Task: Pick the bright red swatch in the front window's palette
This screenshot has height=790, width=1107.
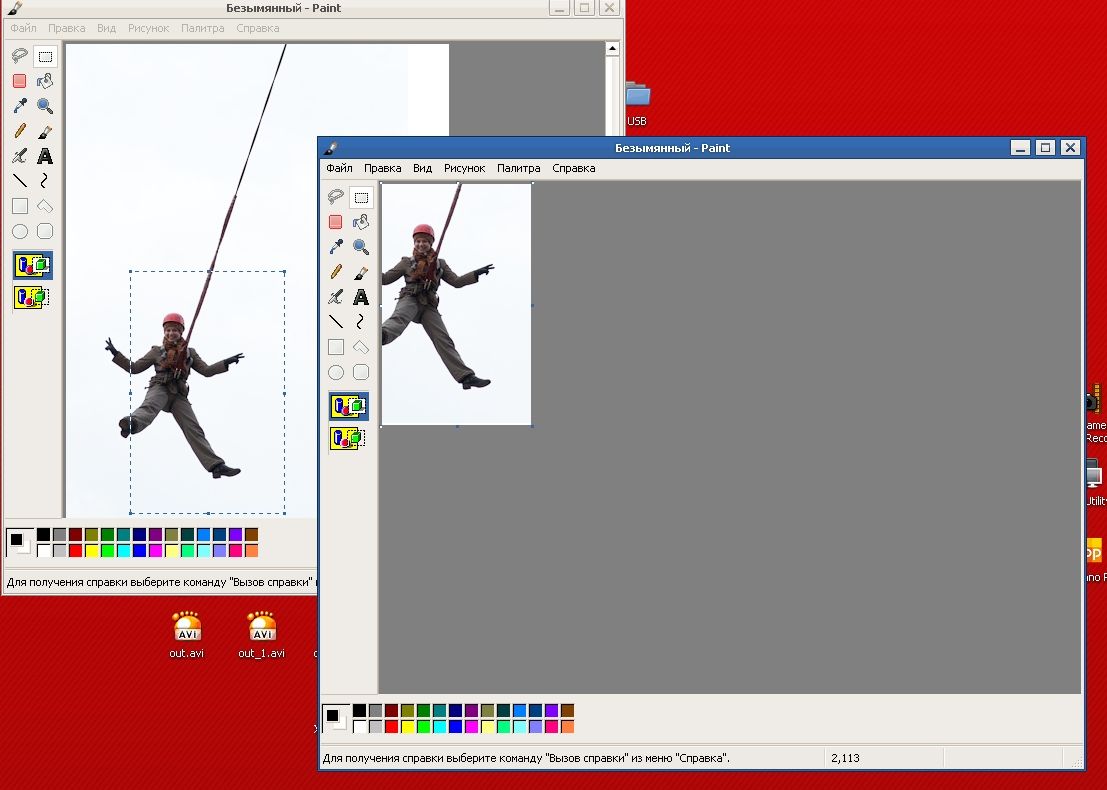Action: [x=392, y=727]
